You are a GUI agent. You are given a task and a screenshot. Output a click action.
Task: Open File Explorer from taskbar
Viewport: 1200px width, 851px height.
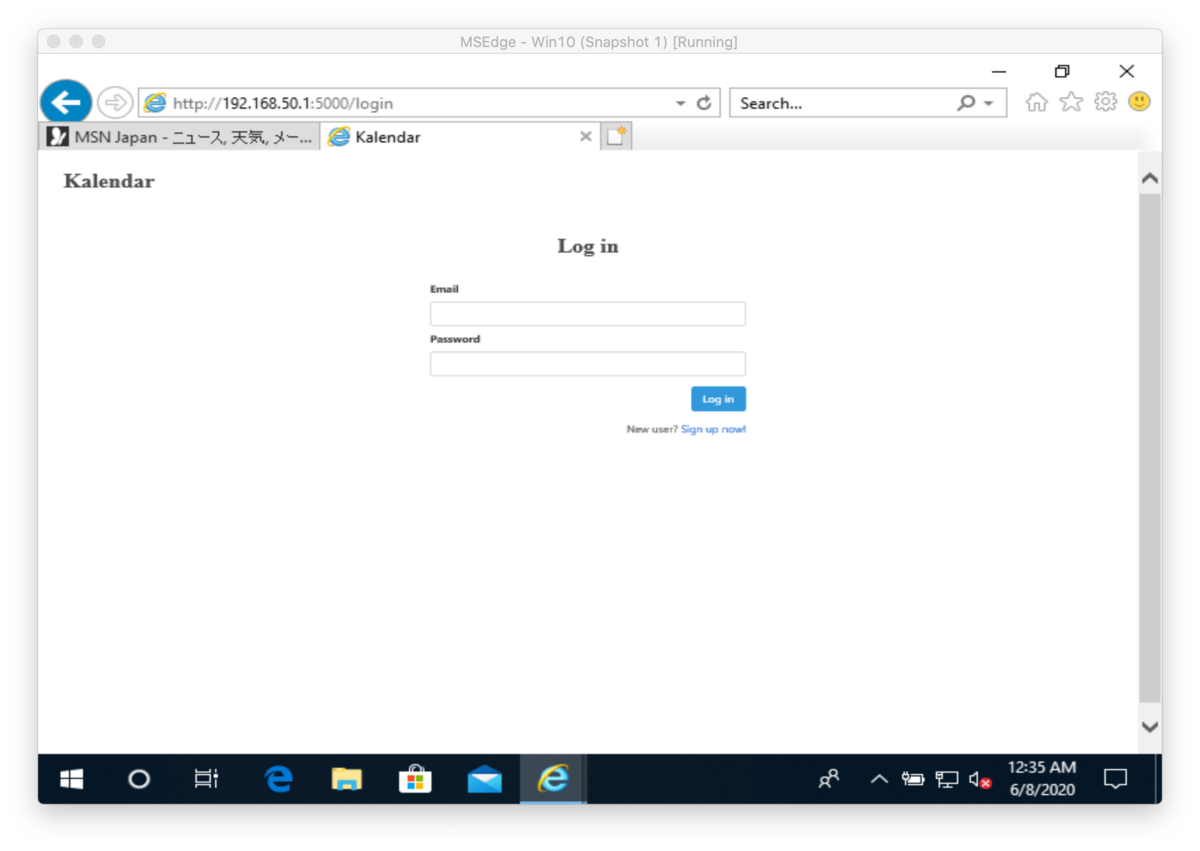[347, 779]
